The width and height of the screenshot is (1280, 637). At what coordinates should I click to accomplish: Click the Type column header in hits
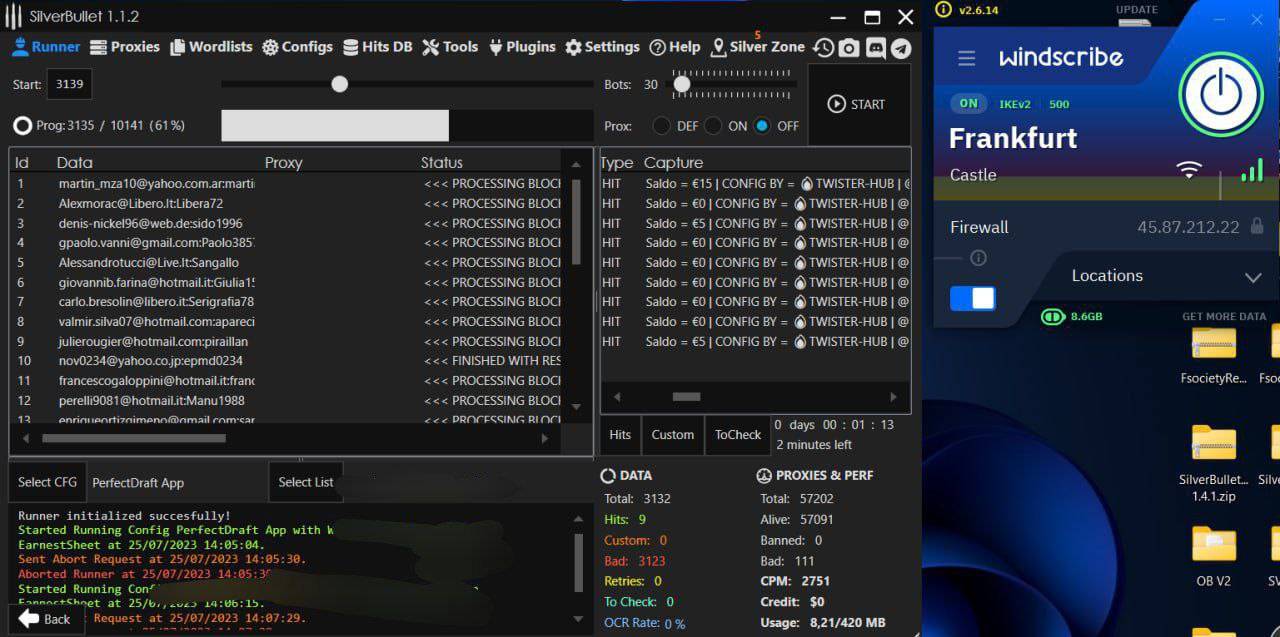pyautogui.click(x=617, y=162)
